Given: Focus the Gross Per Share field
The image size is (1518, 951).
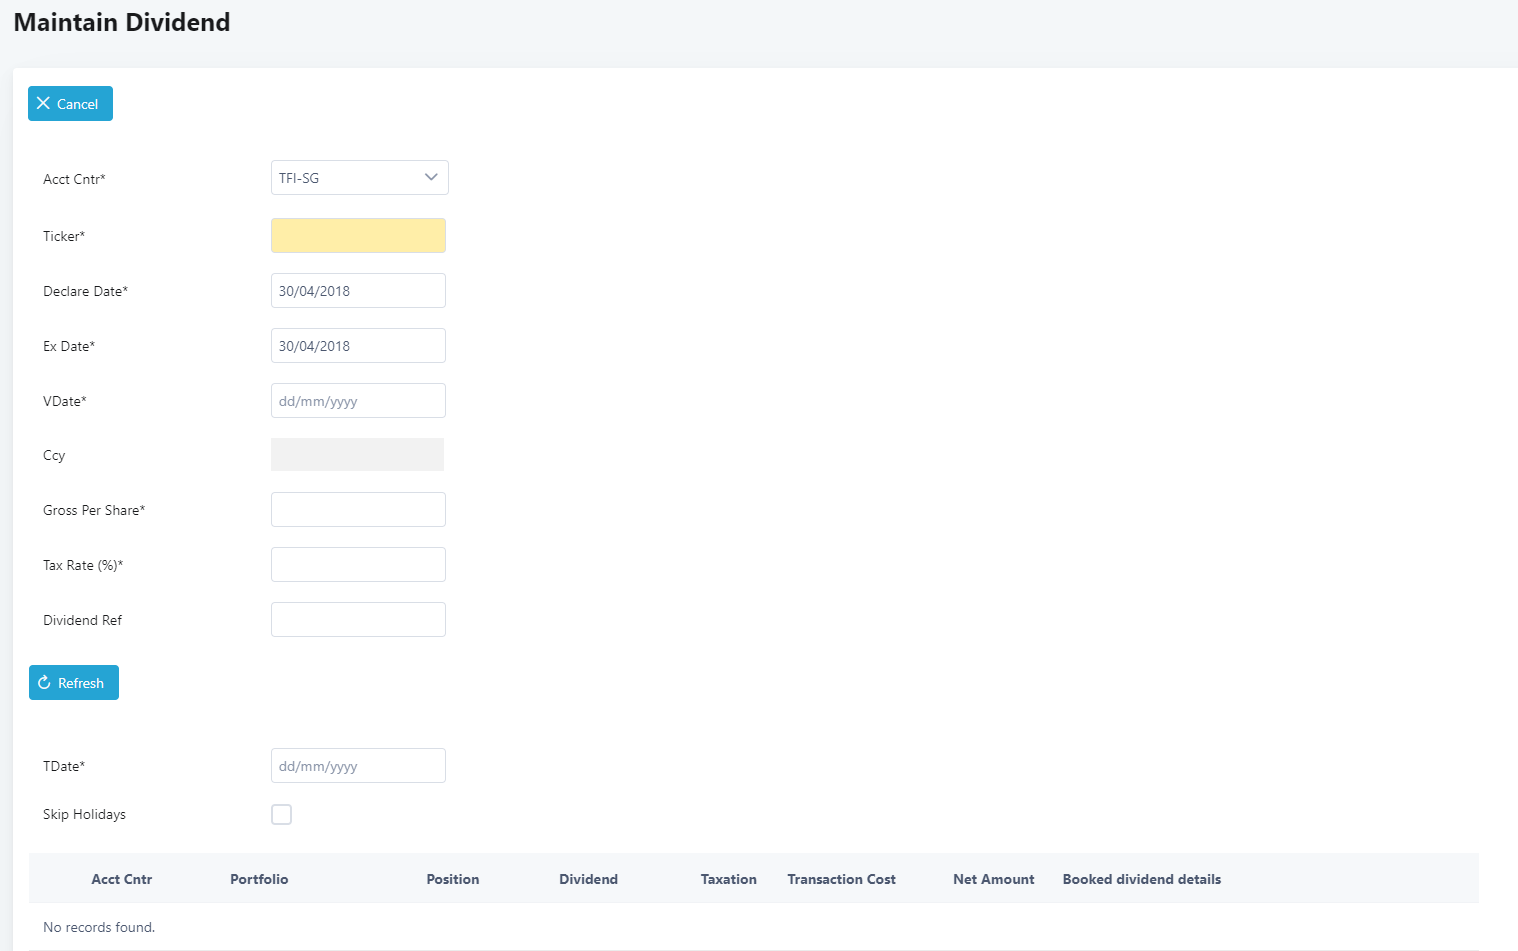Looking at the screenshot, I should (x=358, y=510).
